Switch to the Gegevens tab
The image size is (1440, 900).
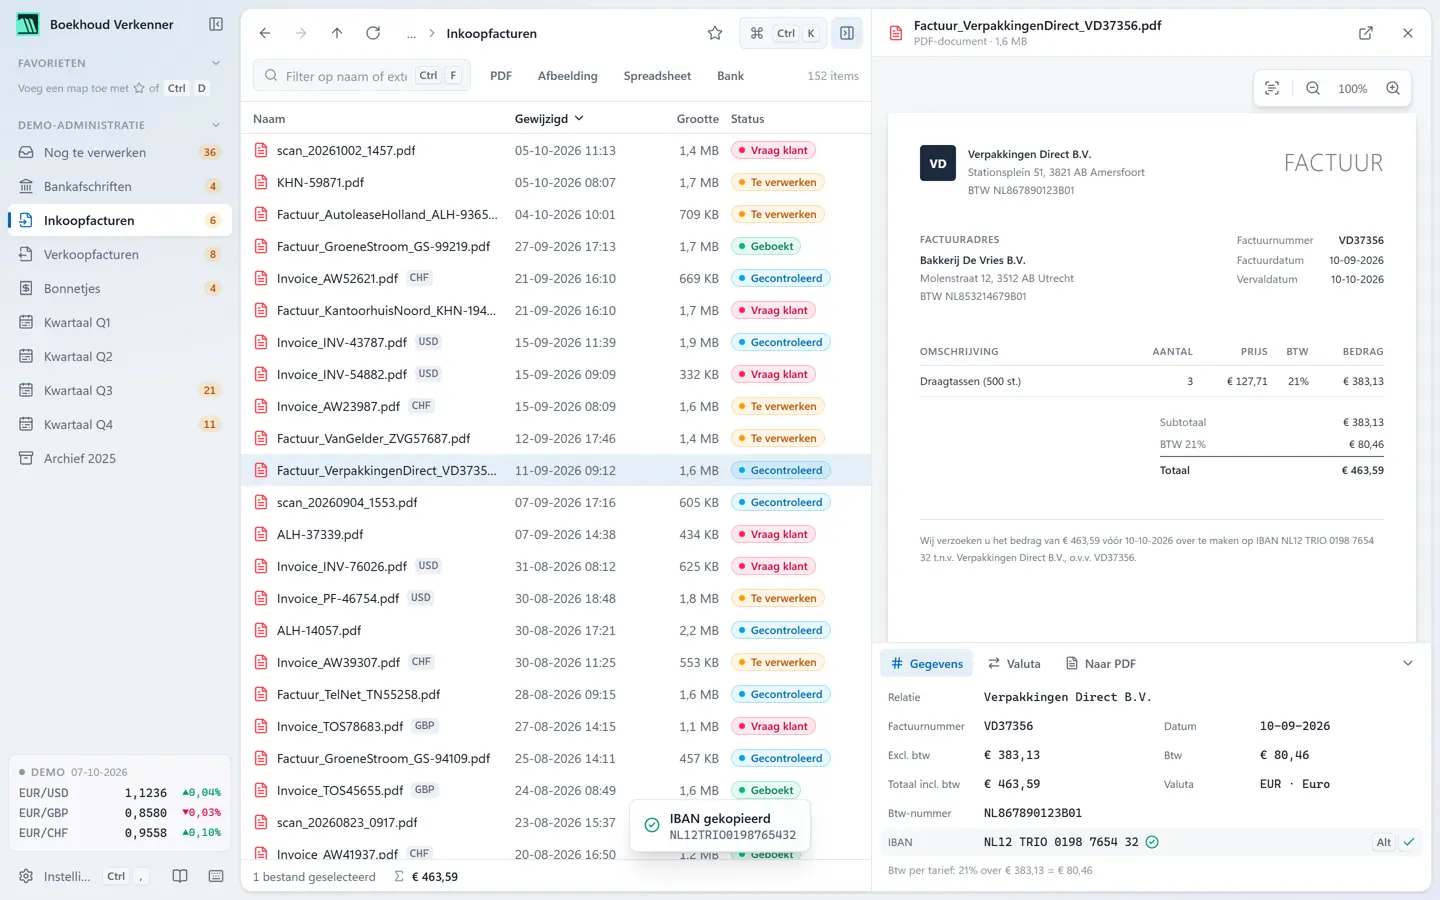pos(927,663)
